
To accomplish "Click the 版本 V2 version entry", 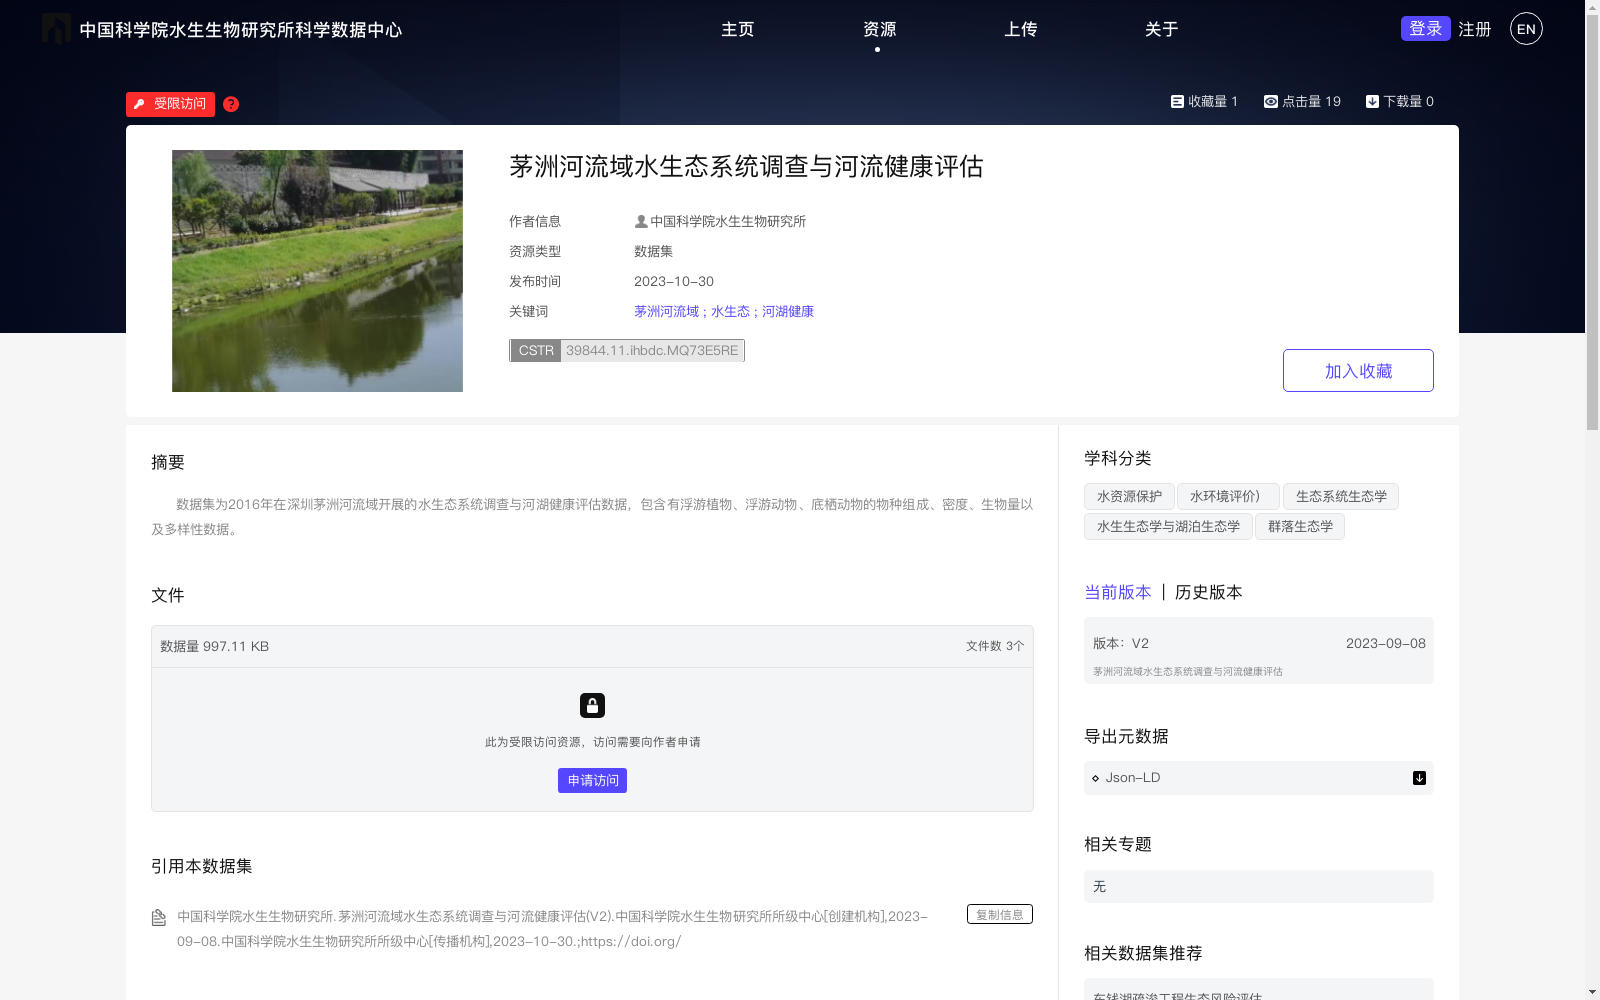I will pos(1259,651).
